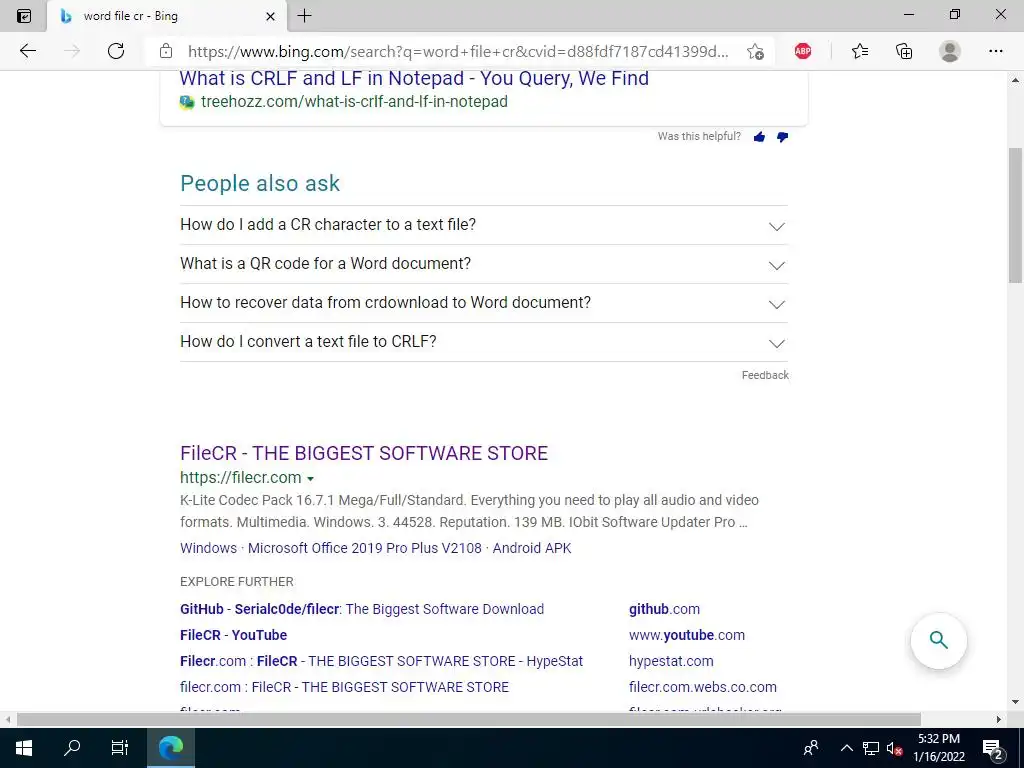
Task: Click the horizontal scrollbar thumb
Action: click(468, 720)
